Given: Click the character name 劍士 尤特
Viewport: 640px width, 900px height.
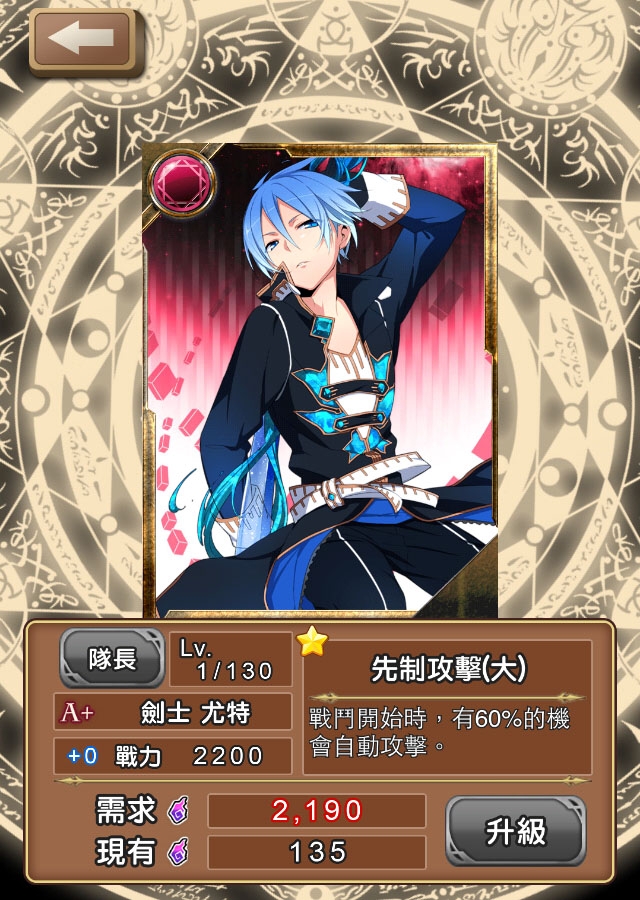Looking at the screenshot, I should [x=196, y=713].
